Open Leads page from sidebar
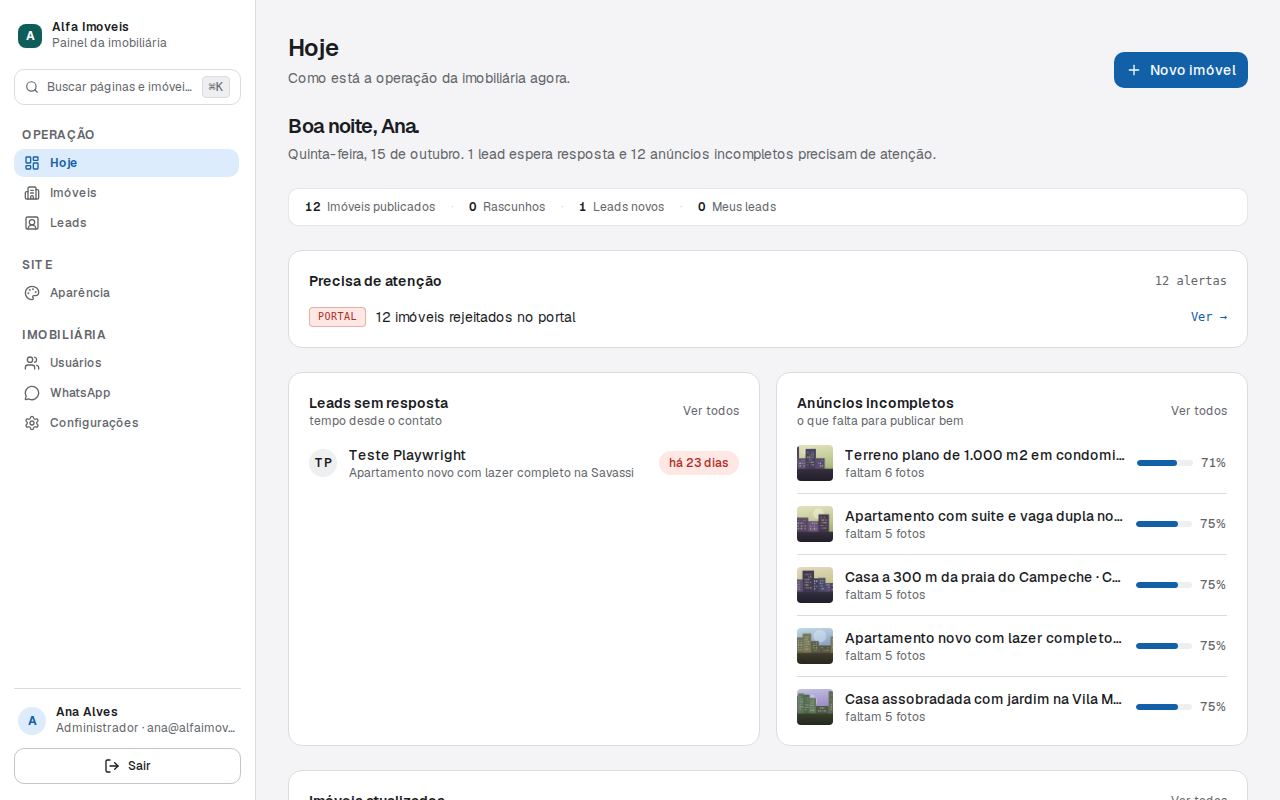This screenshot has height=800, width=1280. [x=127, y=223]
